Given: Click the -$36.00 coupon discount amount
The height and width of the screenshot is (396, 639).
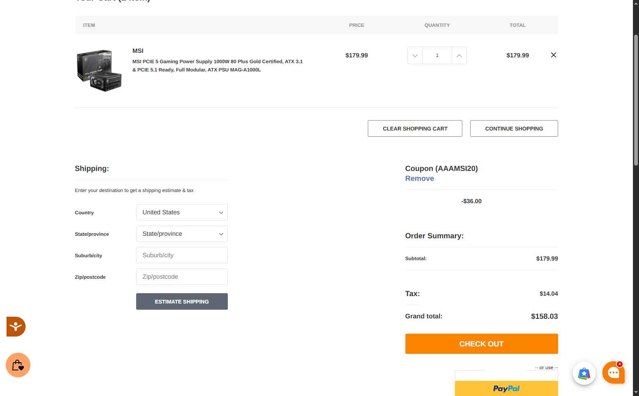Looking at the screenshot, I should (472, 201).
